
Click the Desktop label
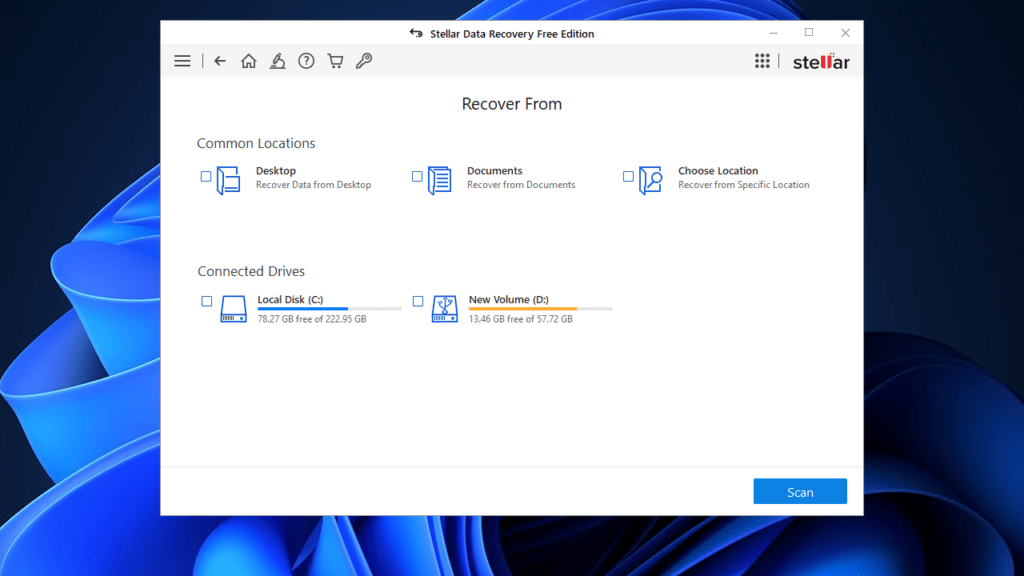(276, 170)
